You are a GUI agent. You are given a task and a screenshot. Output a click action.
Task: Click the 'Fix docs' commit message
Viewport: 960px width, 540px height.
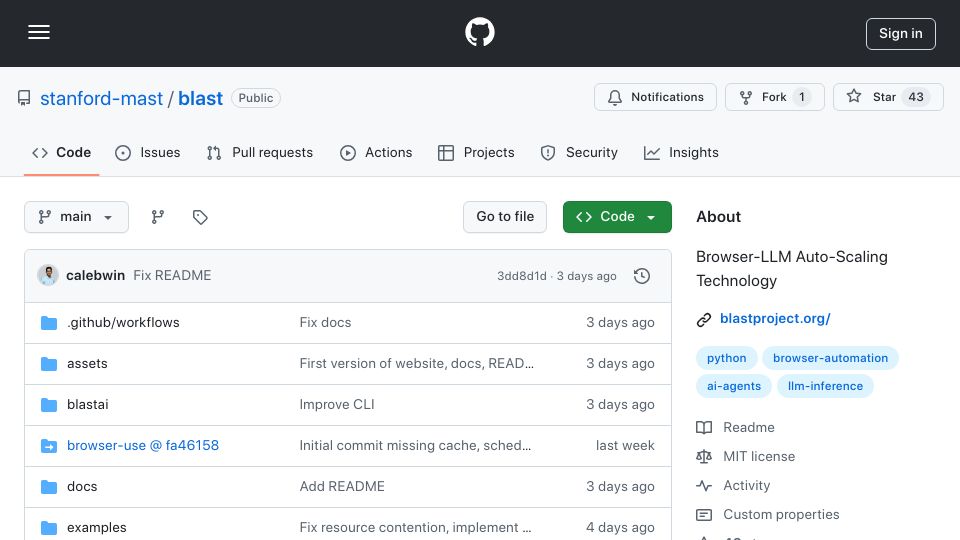tap(325, 323)
